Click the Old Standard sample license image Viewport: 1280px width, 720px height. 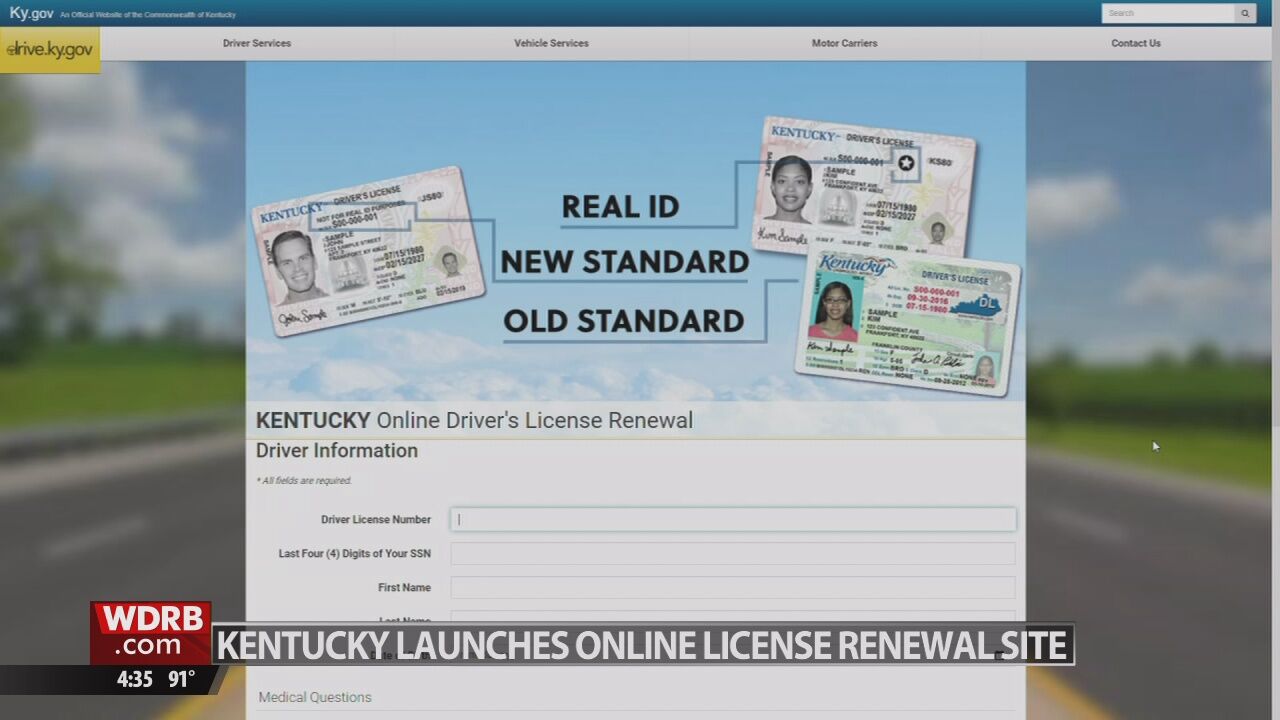(908, 322)
